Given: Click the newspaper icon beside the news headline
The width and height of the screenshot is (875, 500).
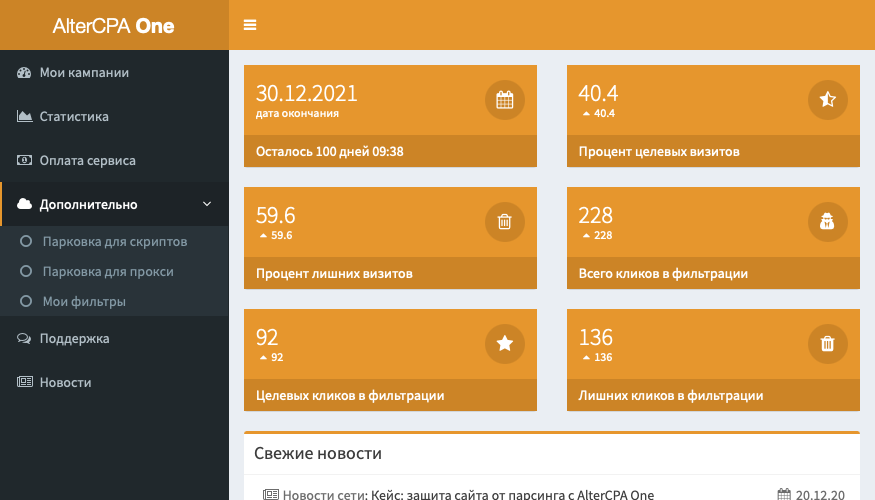Looking at the screenshot, I should 271,494.
